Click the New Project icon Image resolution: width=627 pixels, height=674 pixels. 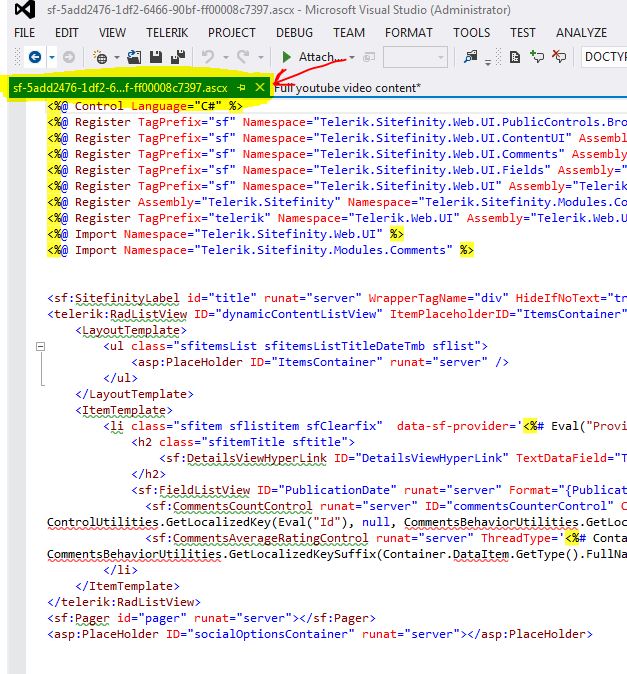tap(100, 57)
